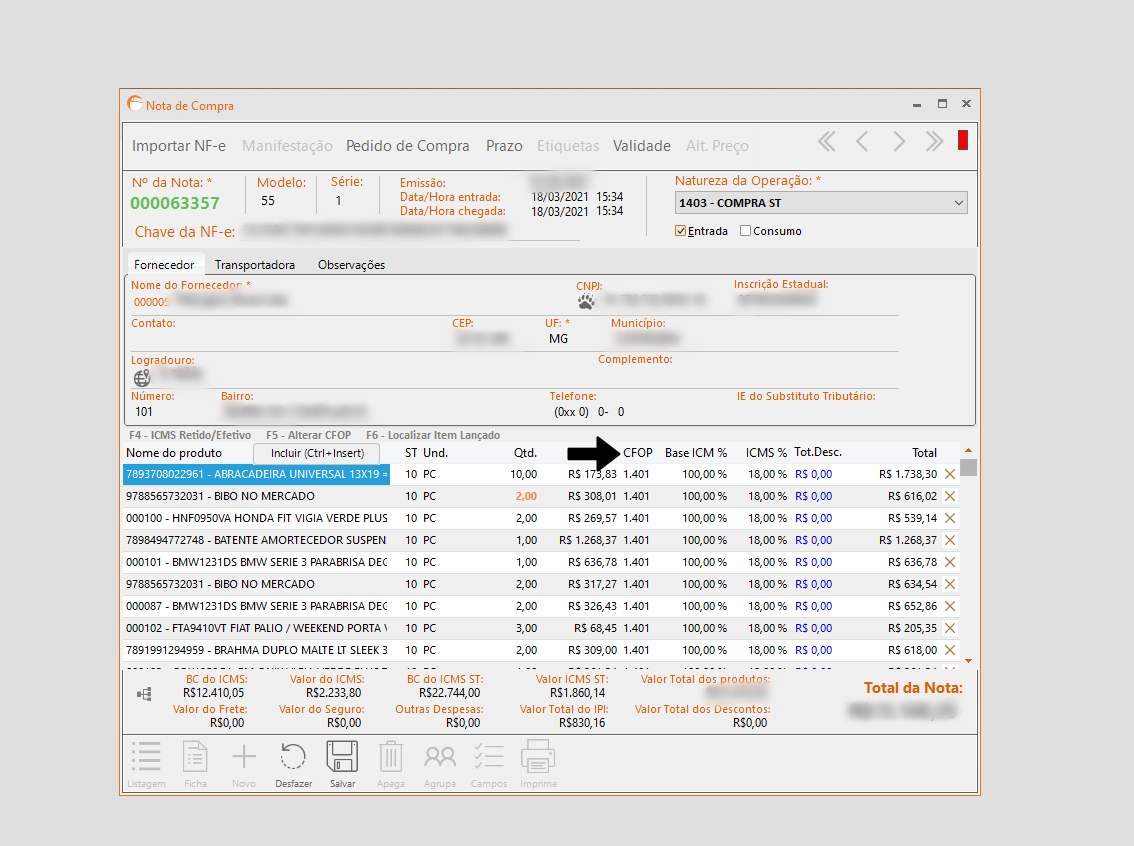Image resolution: width=1134 pixels, height=846 pixels.
Task: Switch to the Transportadora tab
Action: pyautogui.click(x=255, y=265)
